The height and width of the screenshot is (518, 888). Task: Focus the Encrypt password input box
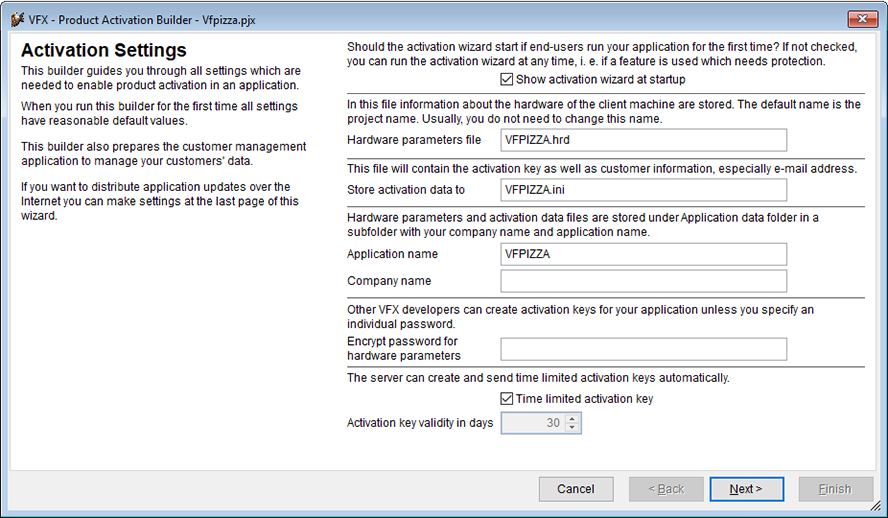point(643,349)
